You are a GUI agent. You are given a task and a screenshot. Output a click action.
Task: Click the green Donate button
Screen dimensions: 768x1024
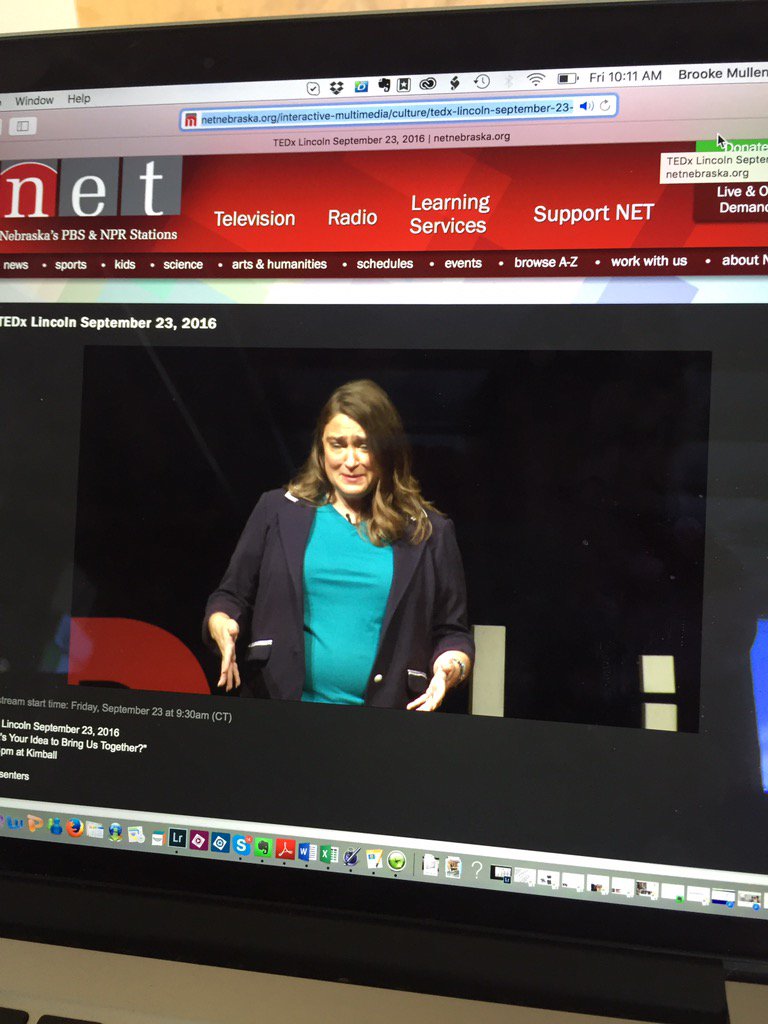pos(734,146)
